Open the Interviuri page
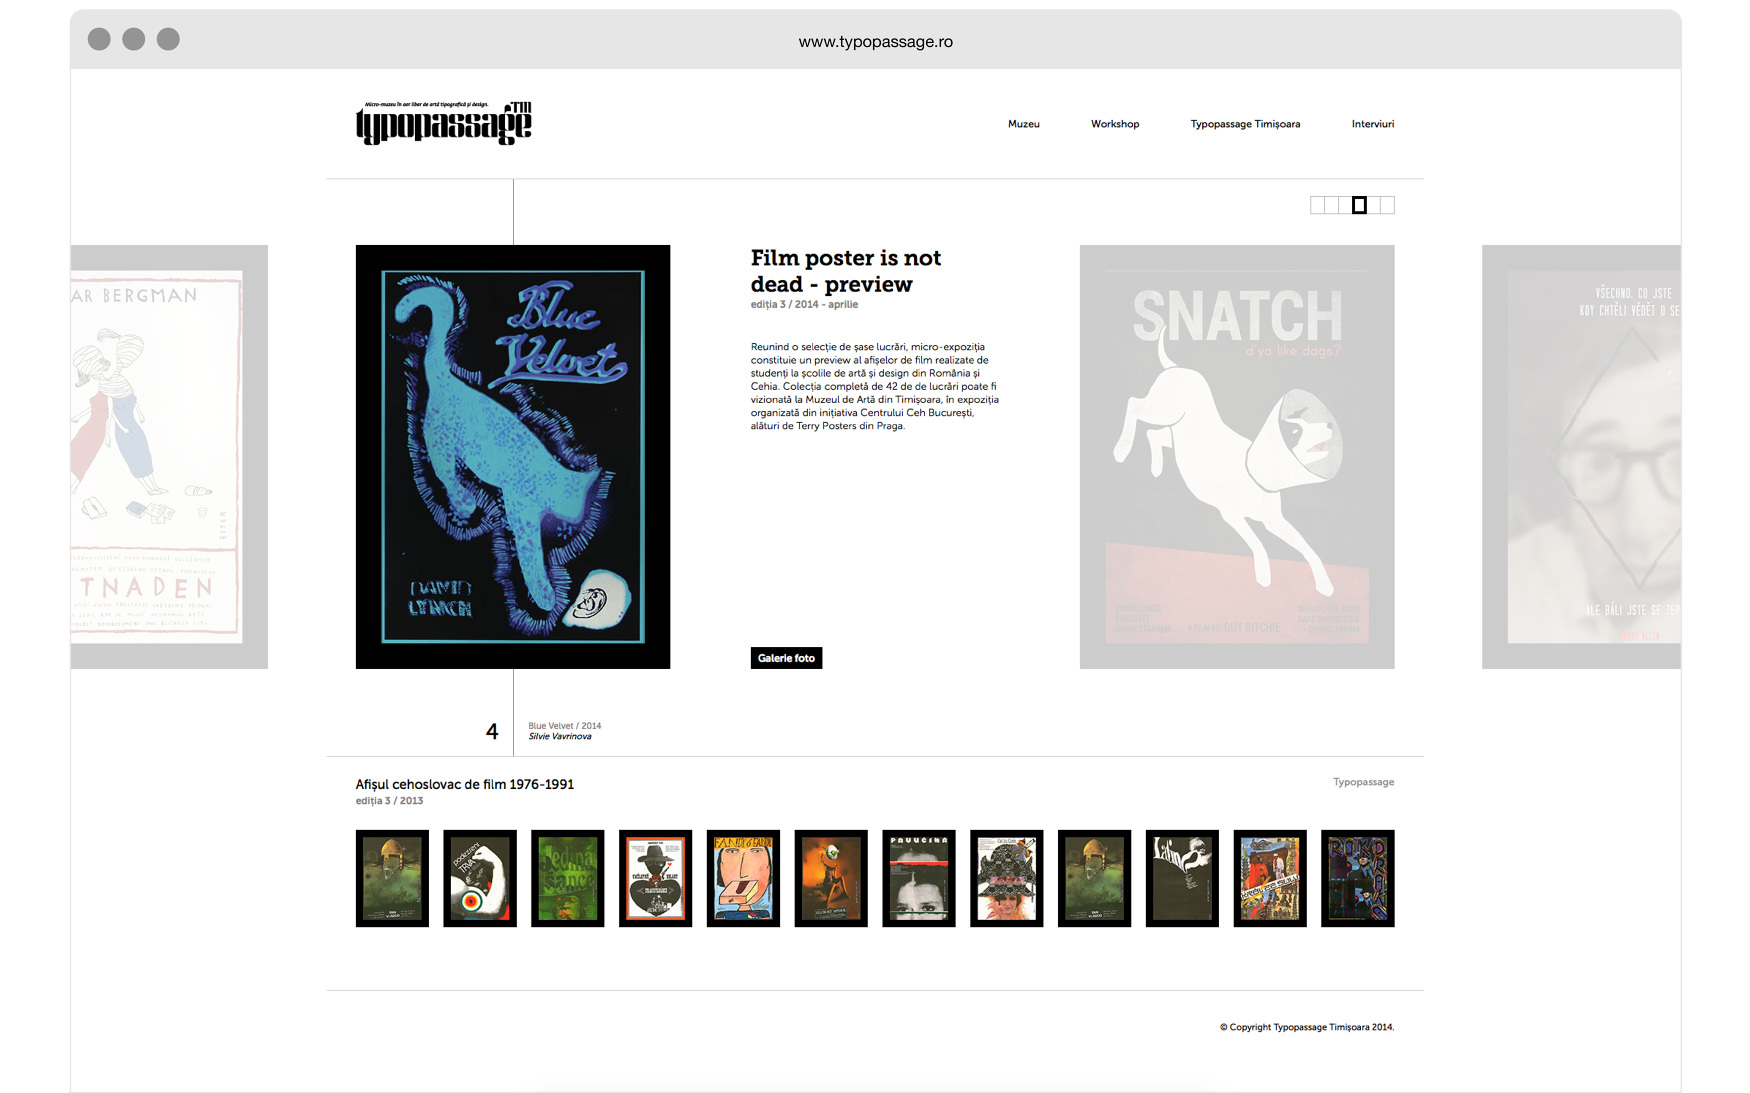The width and height of the screenshot is (1750, 1093). 1372,124
